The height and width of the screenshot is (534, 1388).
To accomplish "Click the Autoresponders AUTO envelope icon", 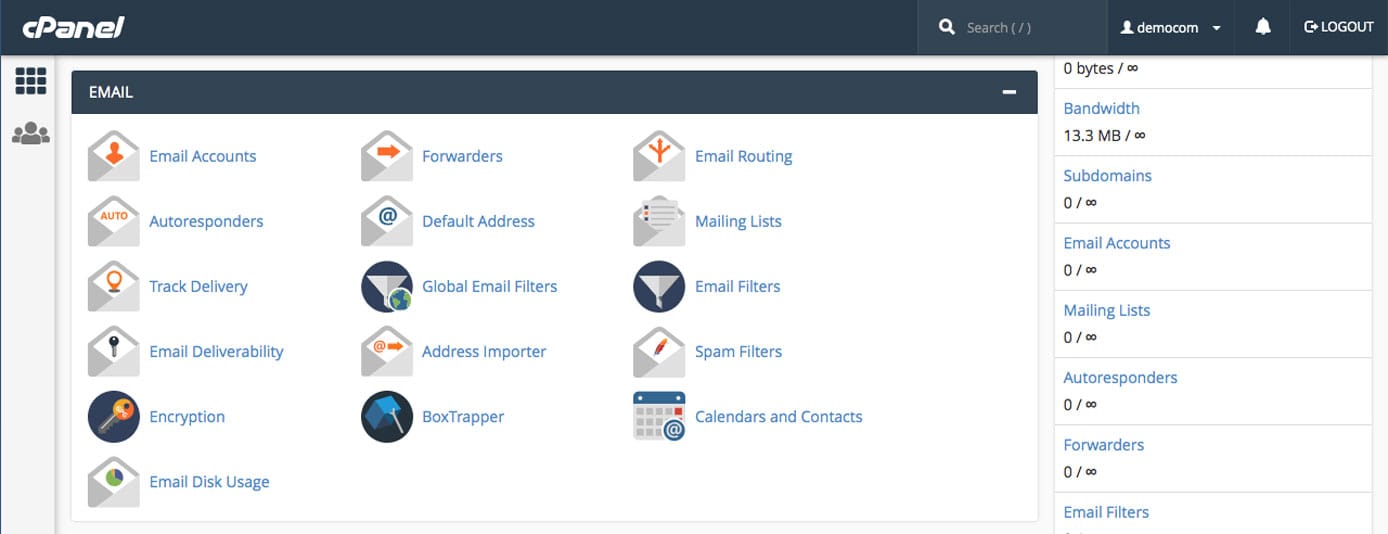I will [x=113, y=221].
